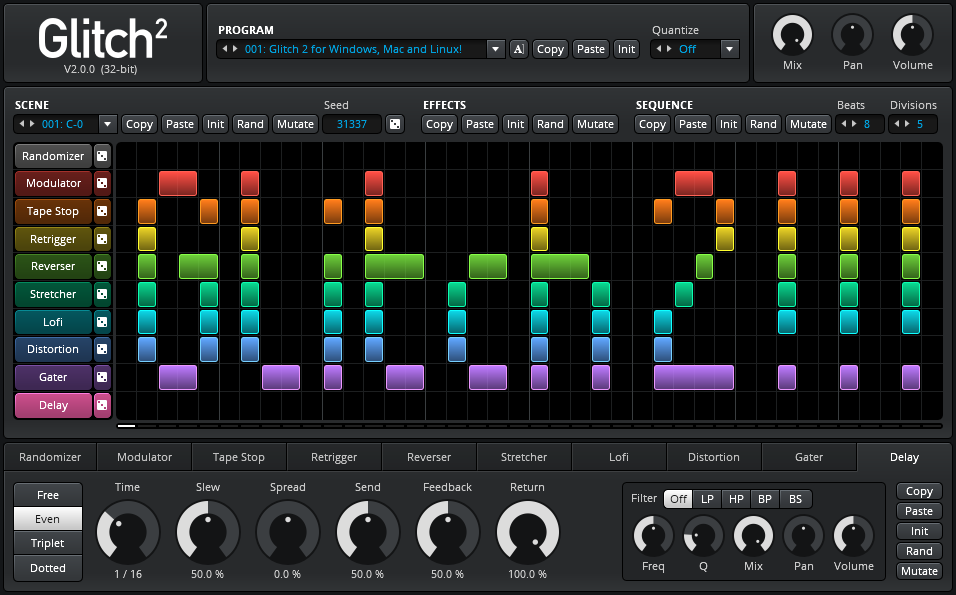Click the Feedback knob
956x595 pixels.
(x=447, y=531)
